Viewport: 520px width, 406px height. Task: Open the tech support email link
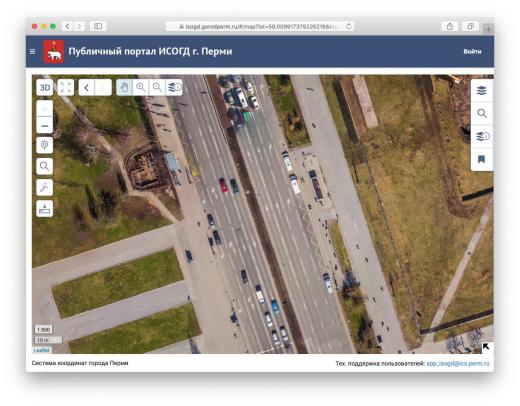458,363
